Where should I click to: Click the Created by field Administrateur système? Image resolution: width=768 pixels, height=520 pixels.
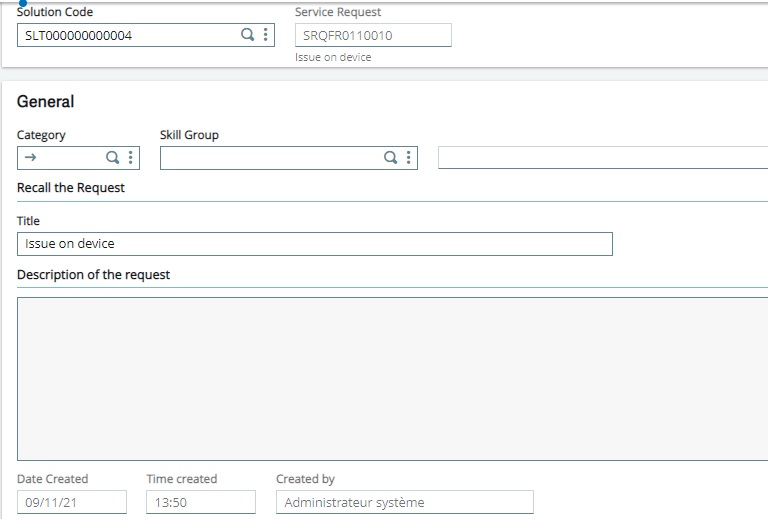click(x=404, y=502)
